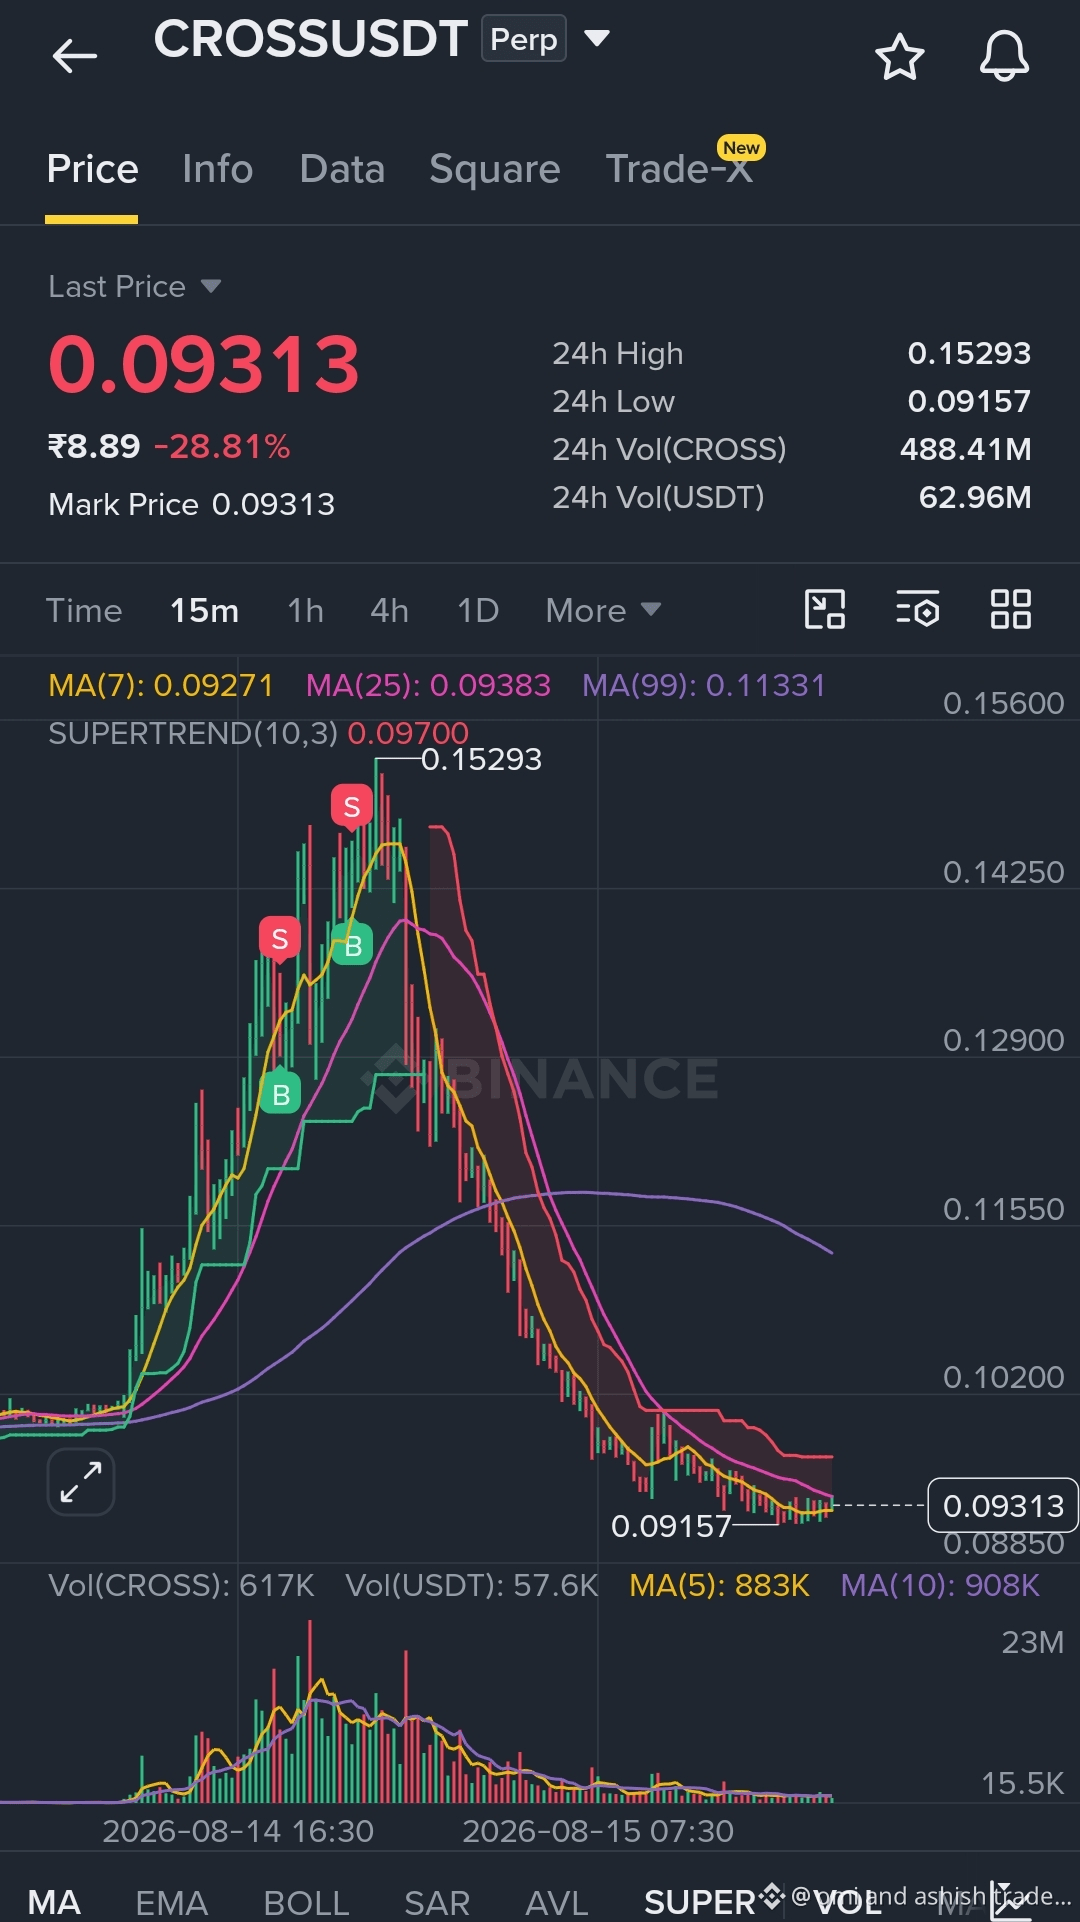This screenshot has width=1080, height=1922.
Task: Select the 15m interval
Action: (x=204, y=610)
